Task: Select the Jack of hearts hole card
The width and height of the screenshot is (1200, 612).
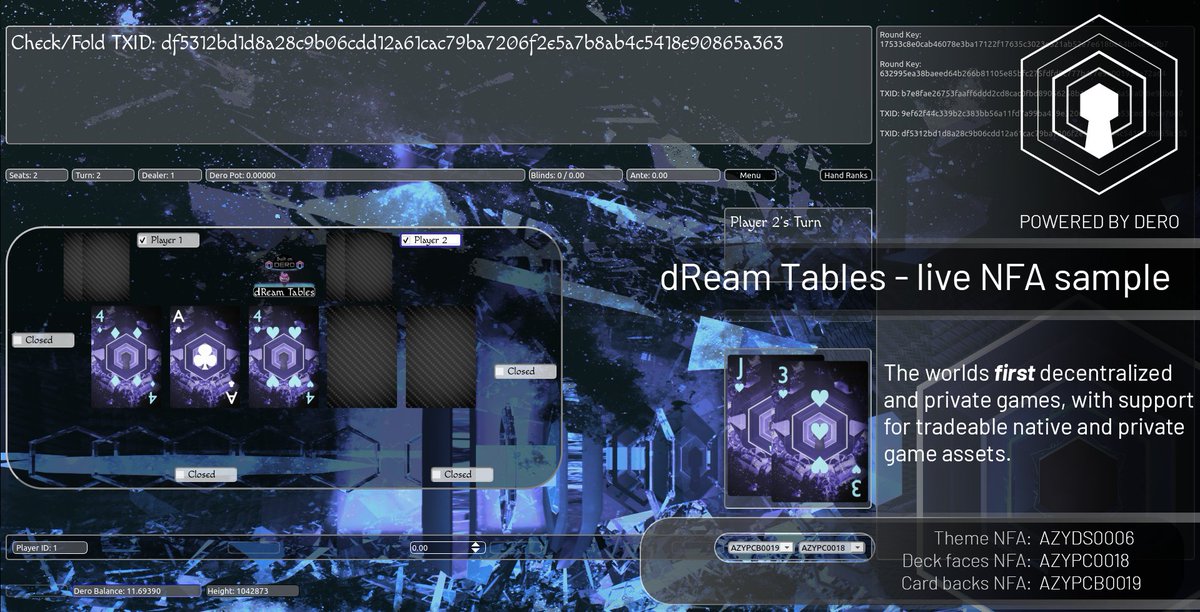Action: click(749, 427)
